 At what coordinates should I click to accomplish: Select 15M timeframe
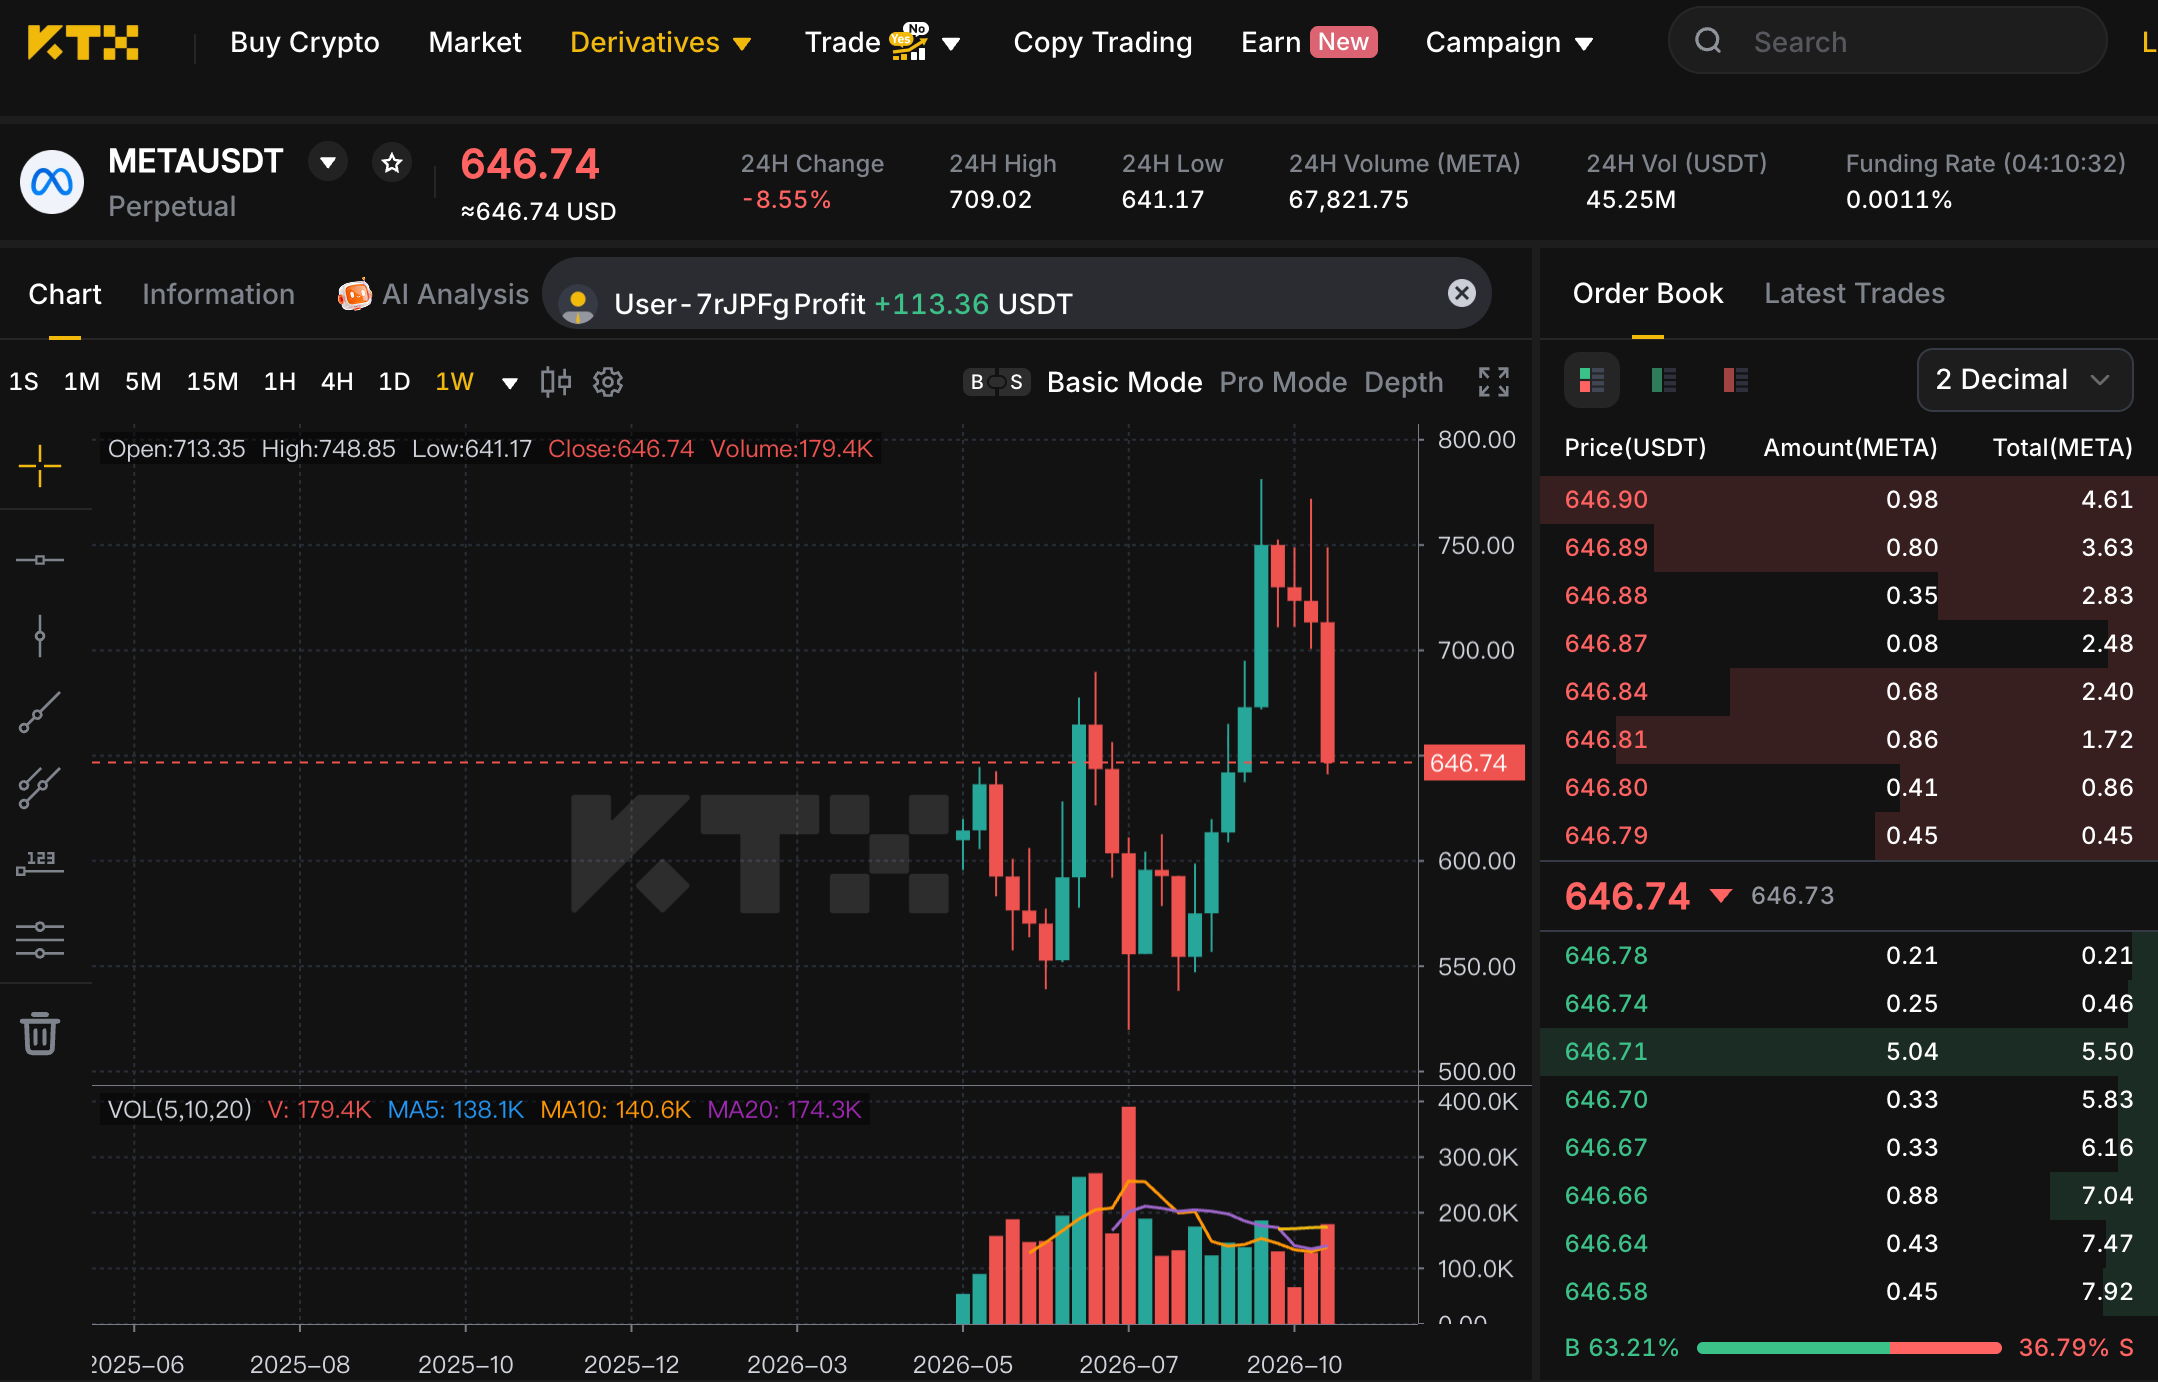(x=212, y=381)
